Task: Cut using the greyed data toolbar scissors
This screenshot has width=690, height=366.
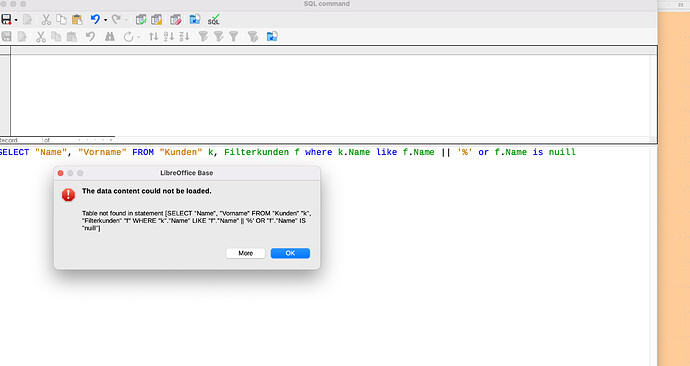Action: point(41,36)
